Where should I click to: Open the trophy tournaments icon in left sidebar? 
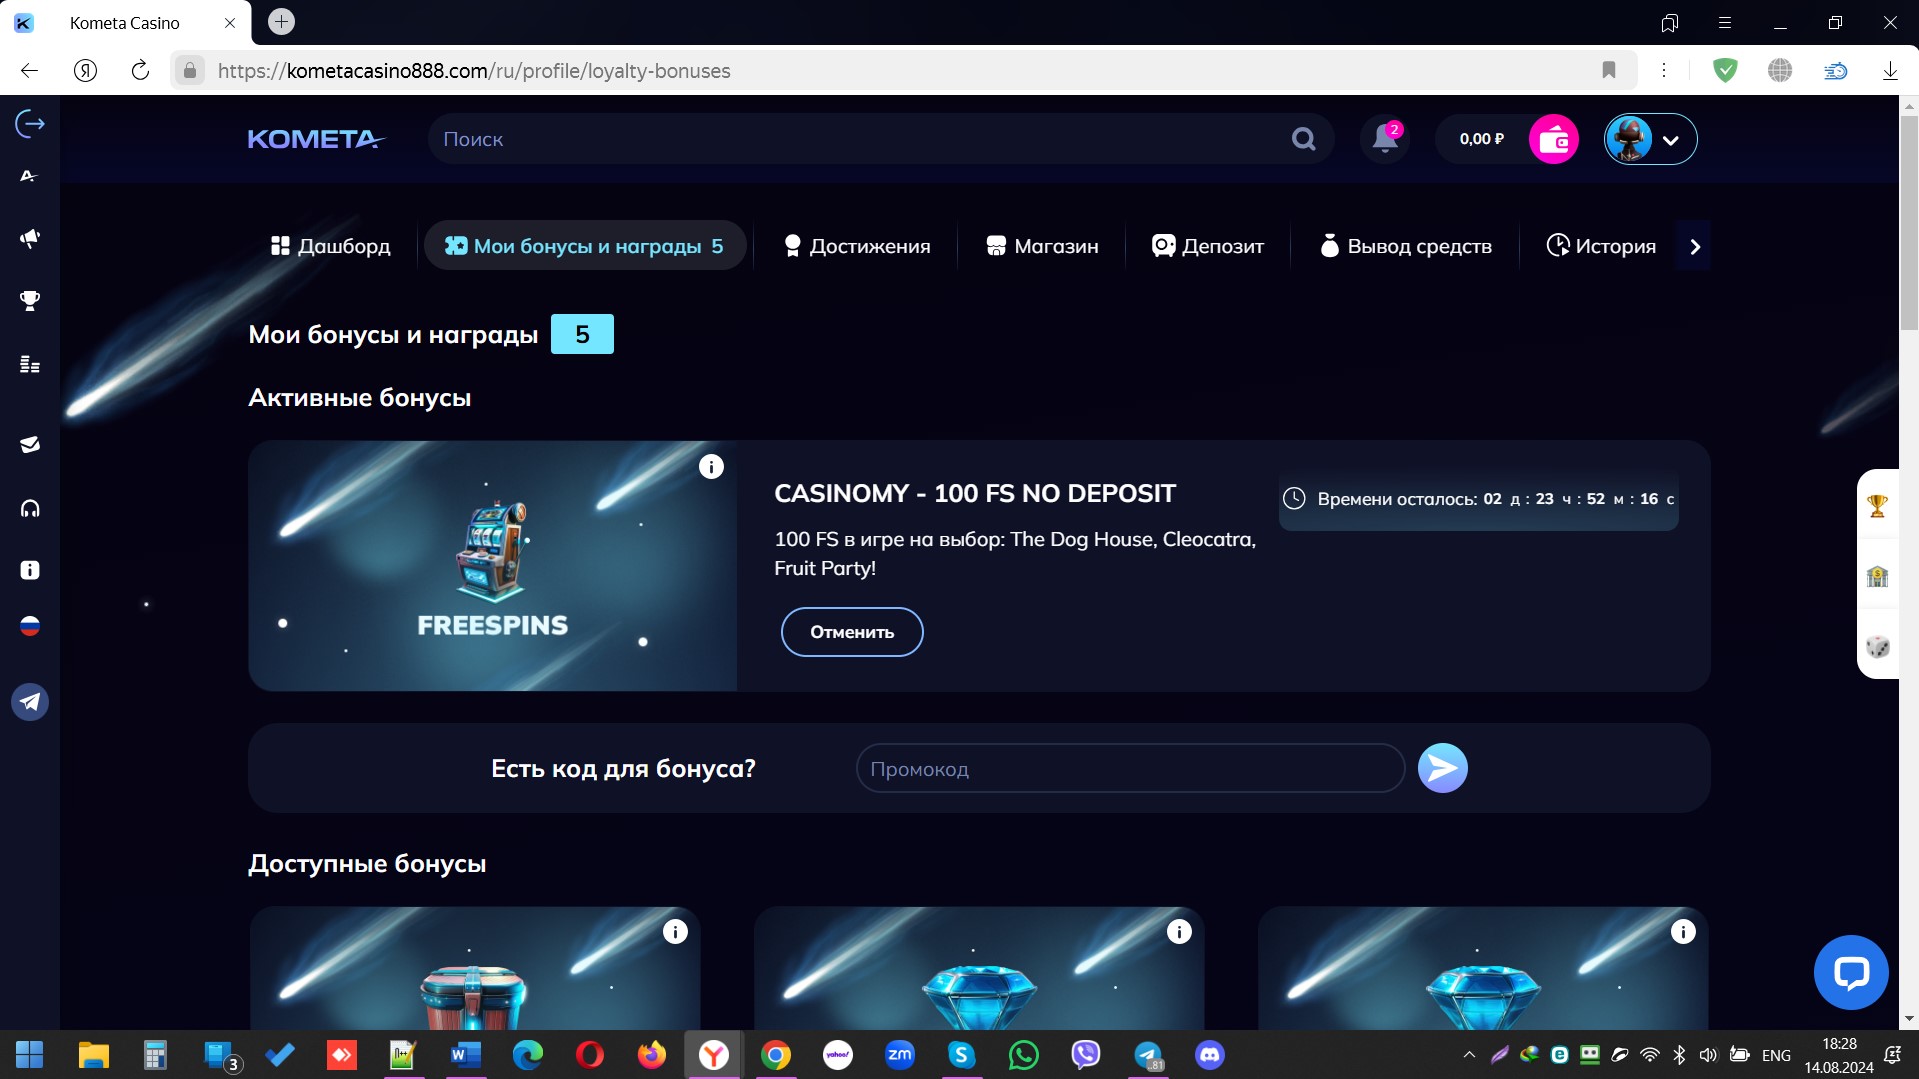tap(30, 300)
